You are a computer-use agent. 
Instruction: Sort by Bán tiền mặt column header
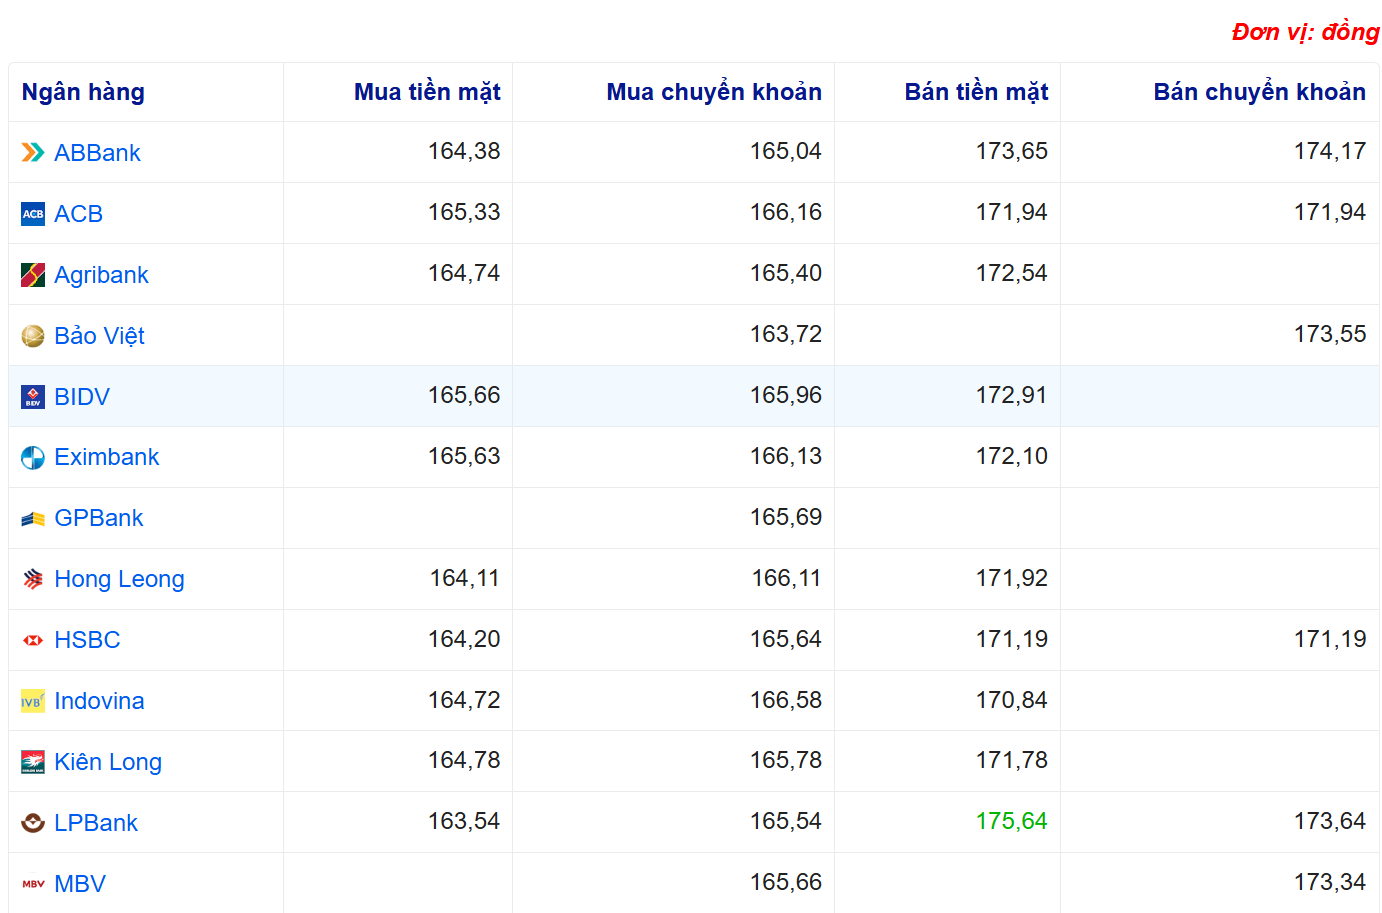pos(976,92)
